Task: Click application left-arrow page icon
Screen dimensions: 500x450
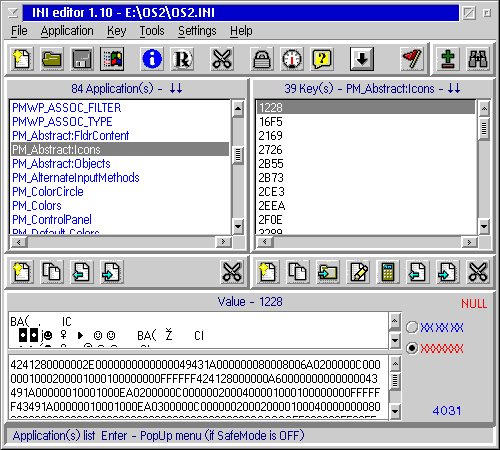Action: [82, 272]
